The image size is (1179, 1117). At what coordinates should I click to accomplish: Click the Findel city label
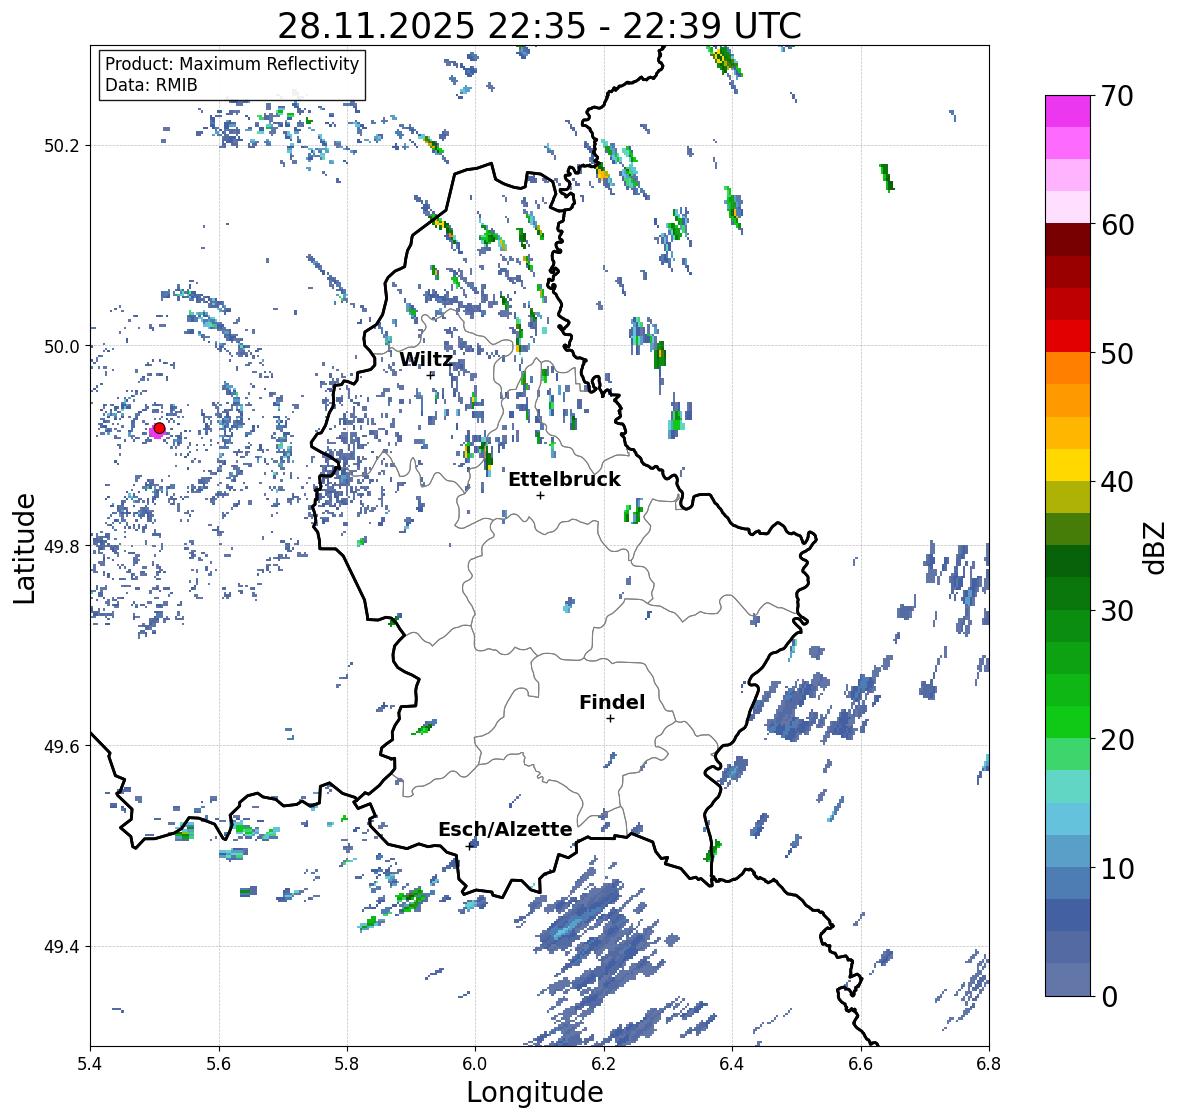(x=612, y=703)
